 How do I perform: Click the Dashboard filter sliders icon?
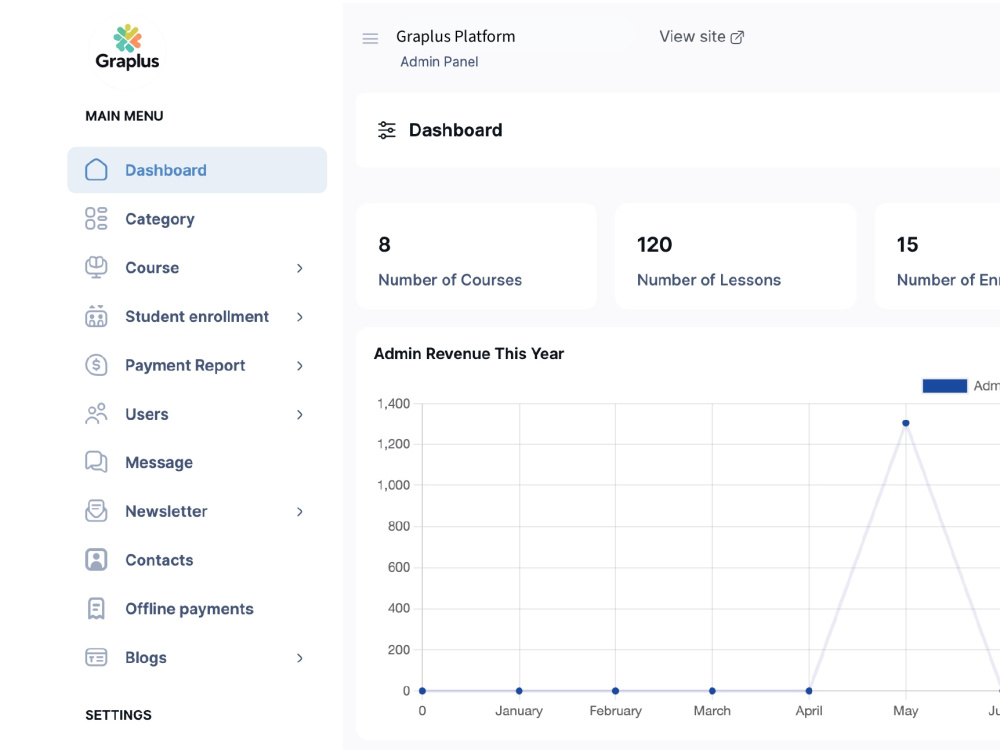pos(386,130)
